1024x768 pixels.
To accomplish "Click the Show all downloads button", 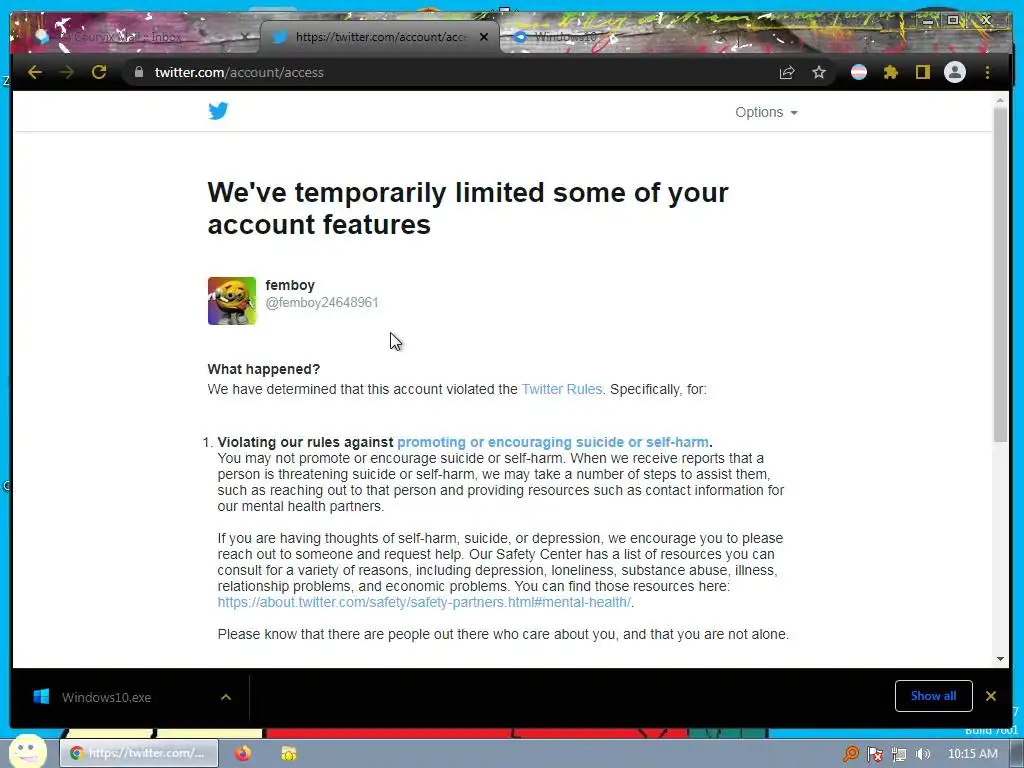I will pyautogui.click(x=933, y=696).
